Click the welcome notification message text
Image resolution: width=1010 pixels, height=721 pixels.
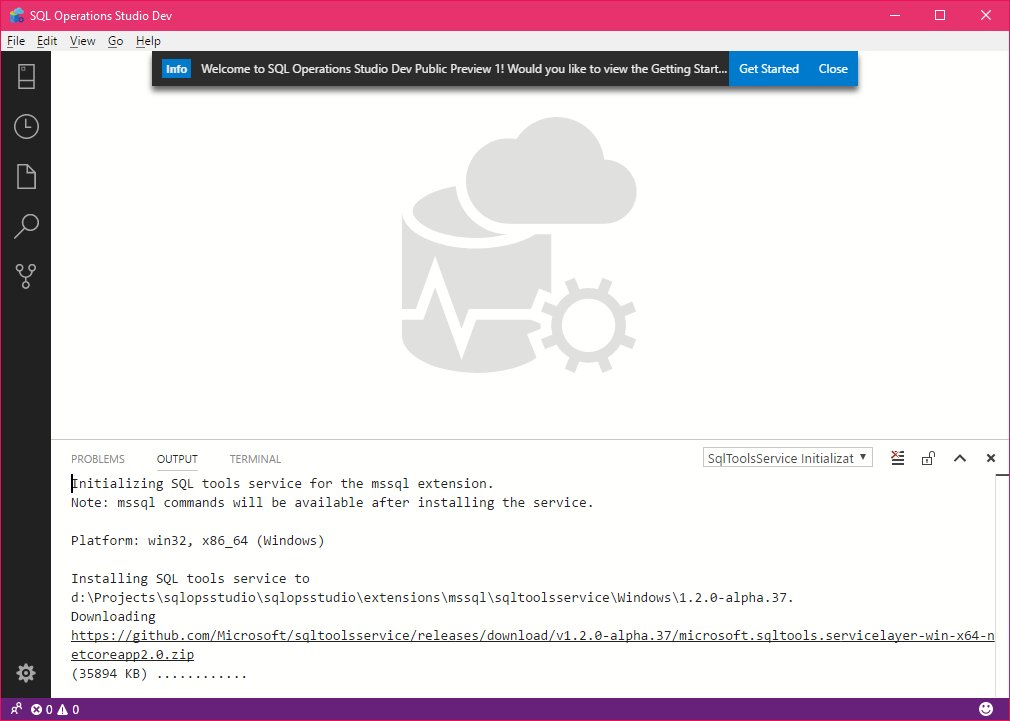(x=464, y=69)
